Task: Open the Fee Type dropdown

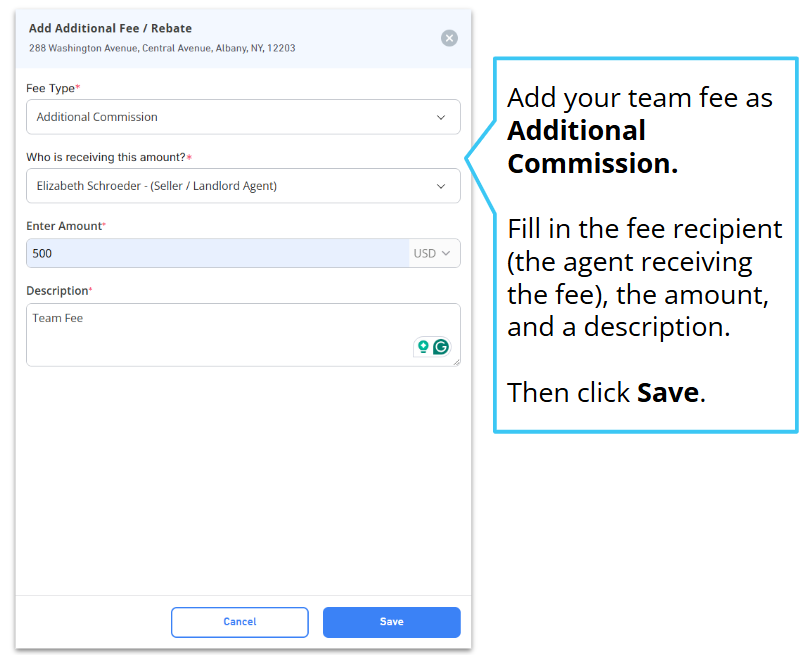Action: [x=243, y=117]
